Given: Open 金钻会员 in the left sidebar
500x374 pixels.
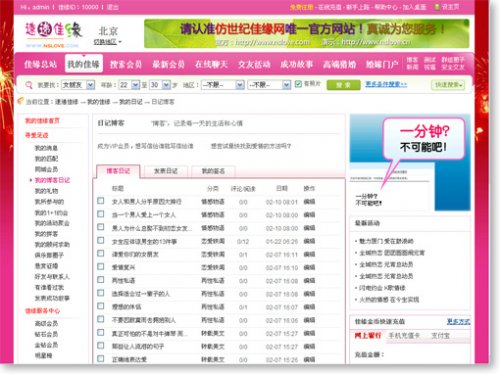Looking at the screenshot, I should [x=46, y=345].
